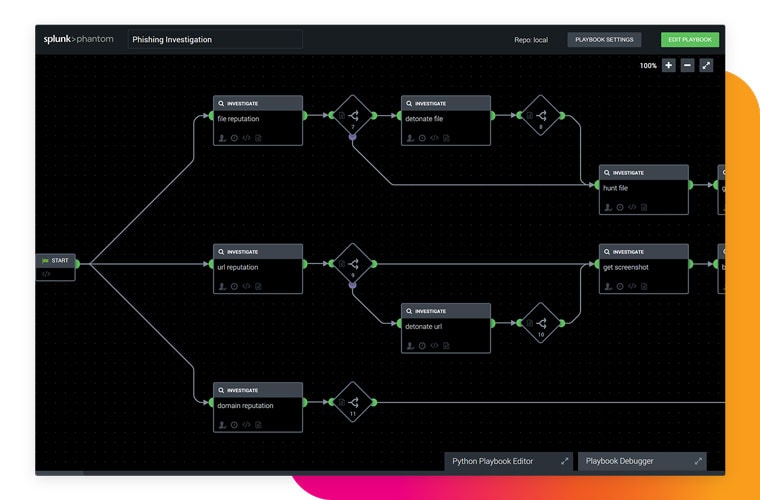Click the purple else port under decision 9
This screenshot has height=500, width=760.
tap(352, 285)
